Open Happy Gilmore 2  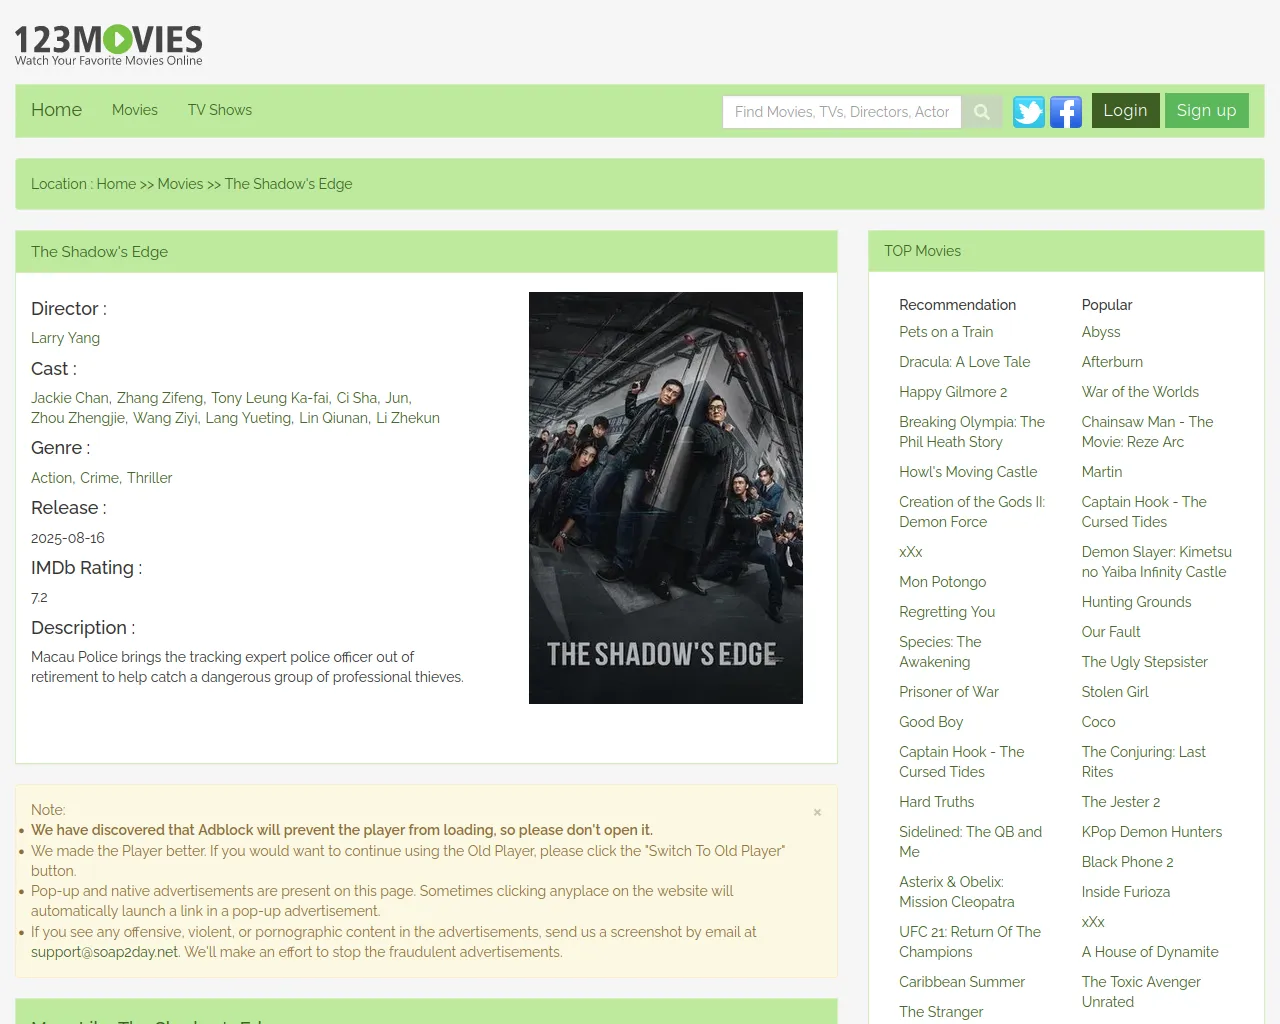tap(953, 392)
